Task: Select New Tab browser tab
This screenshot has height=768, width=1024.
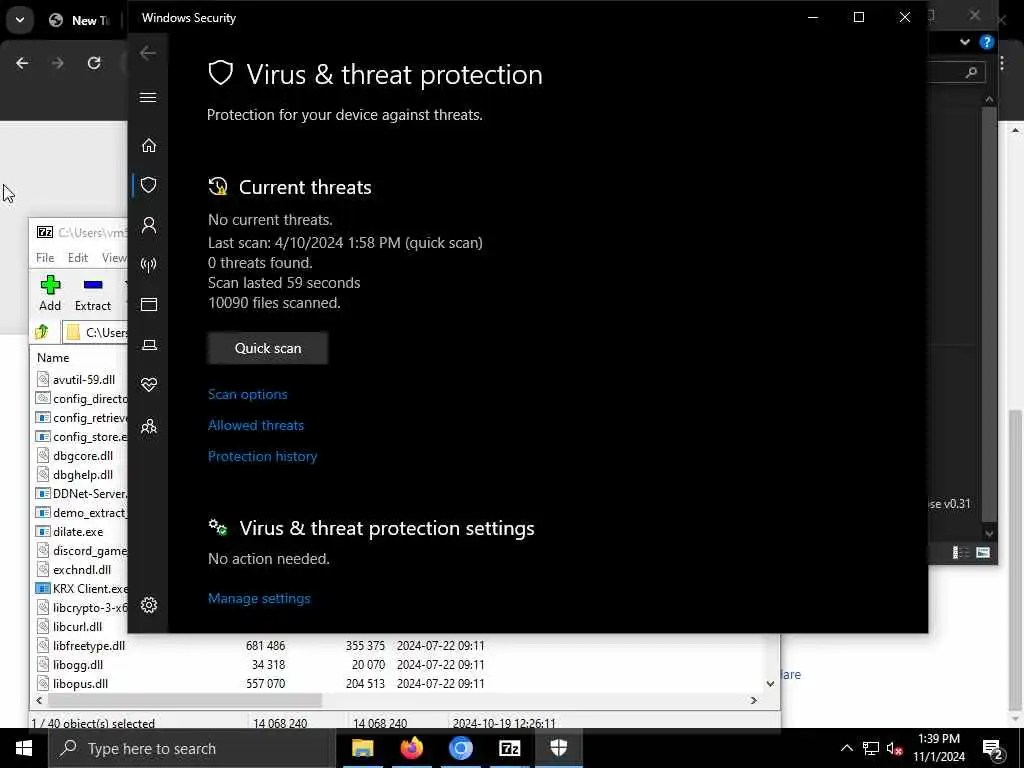Action: point(82,20)
